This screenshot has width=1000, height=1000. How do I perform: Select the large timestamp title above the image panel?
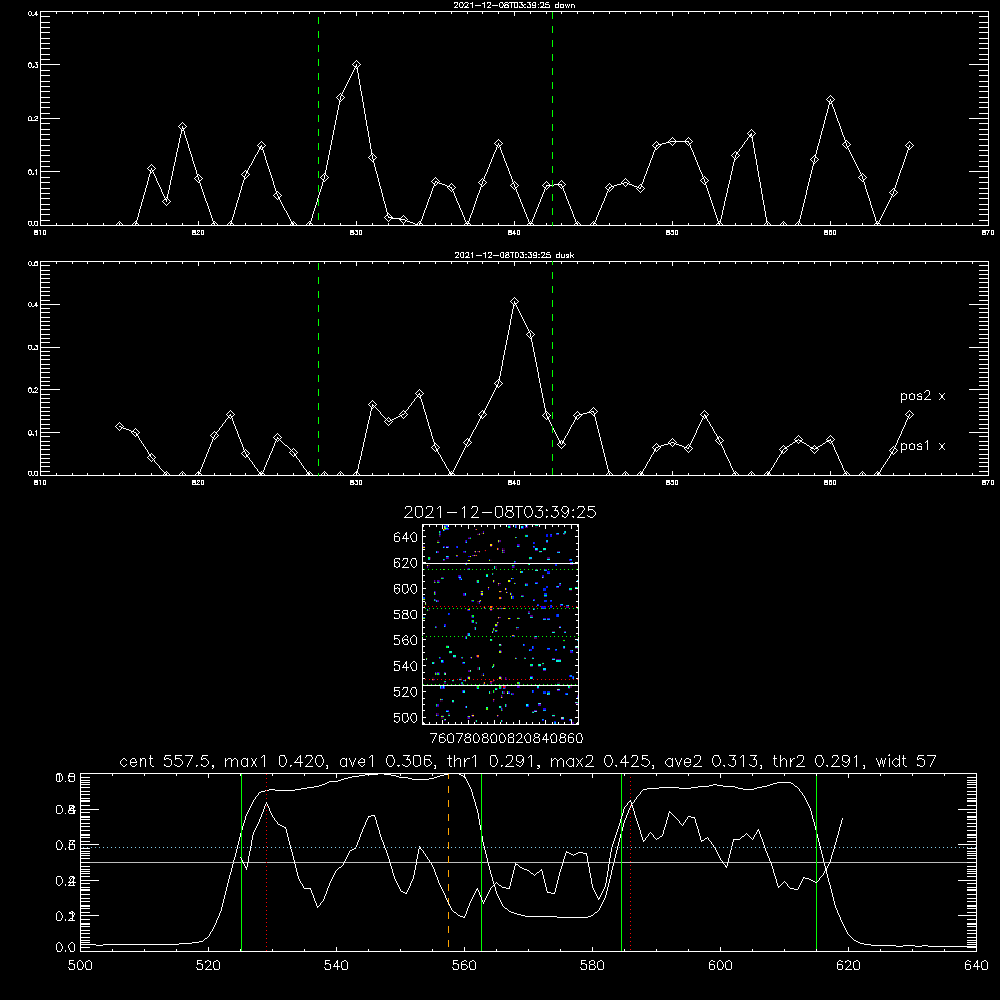point(500,512)
